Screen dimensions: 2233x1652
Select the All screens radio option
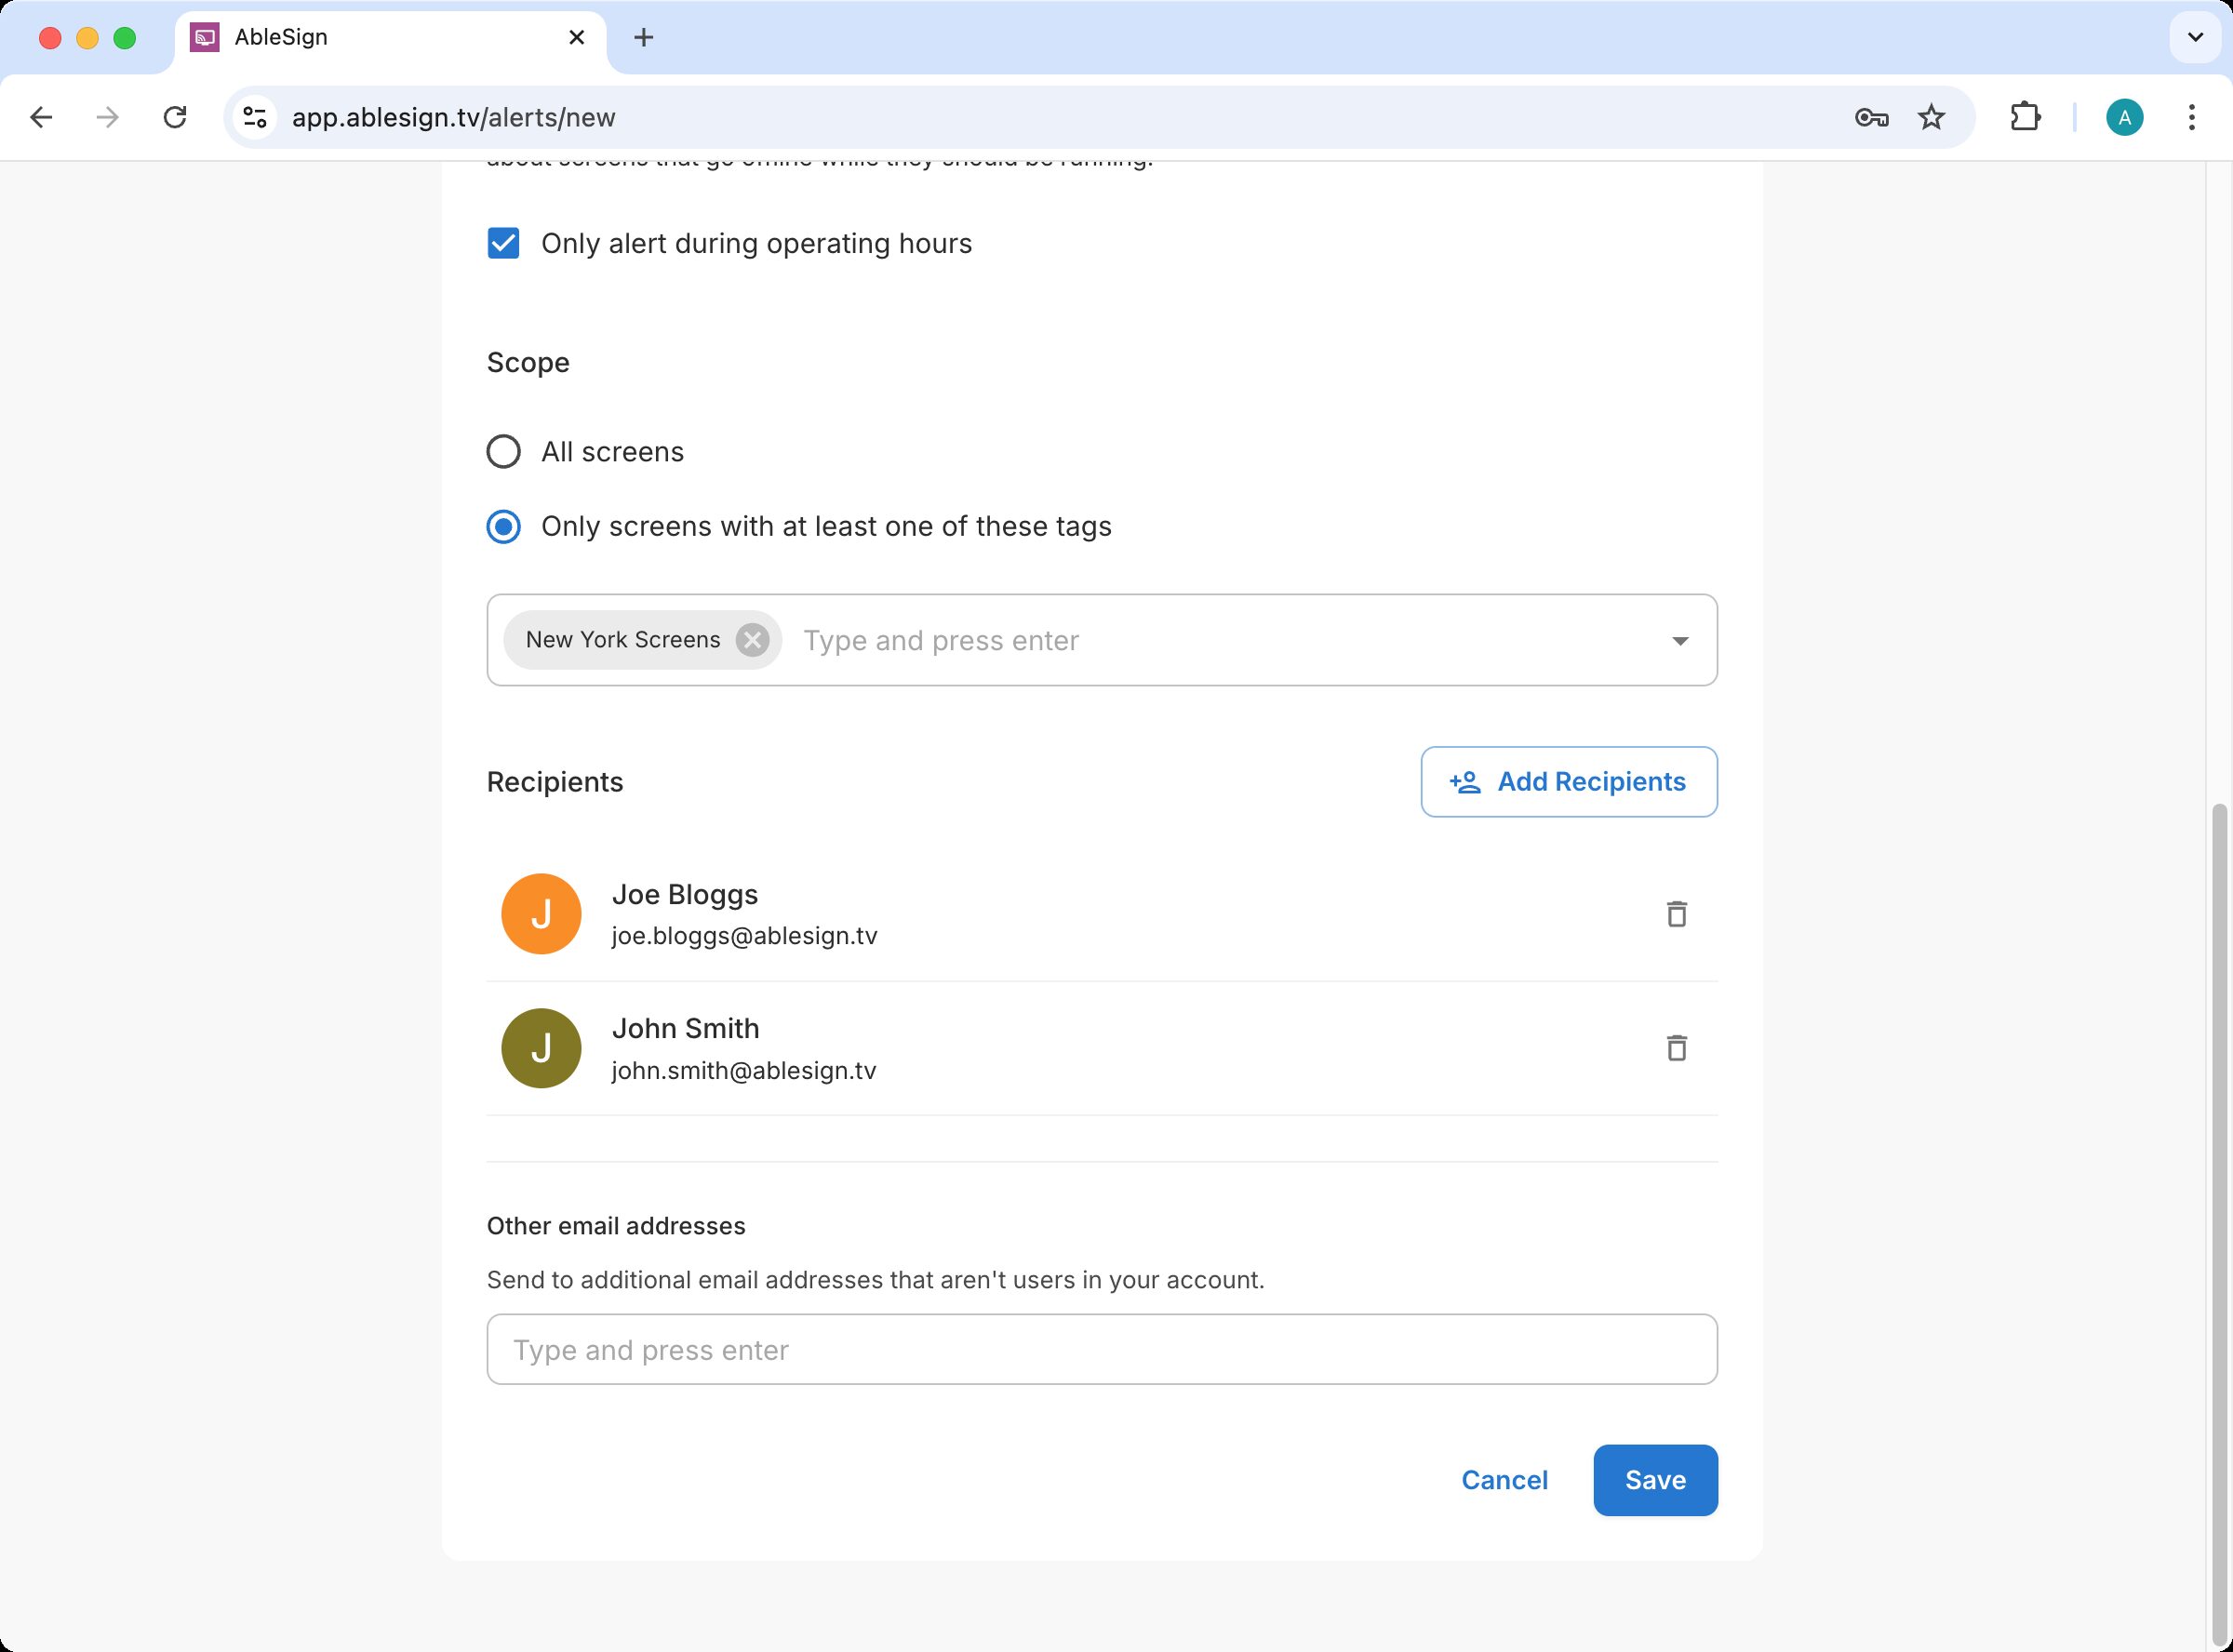pos(503,452)
